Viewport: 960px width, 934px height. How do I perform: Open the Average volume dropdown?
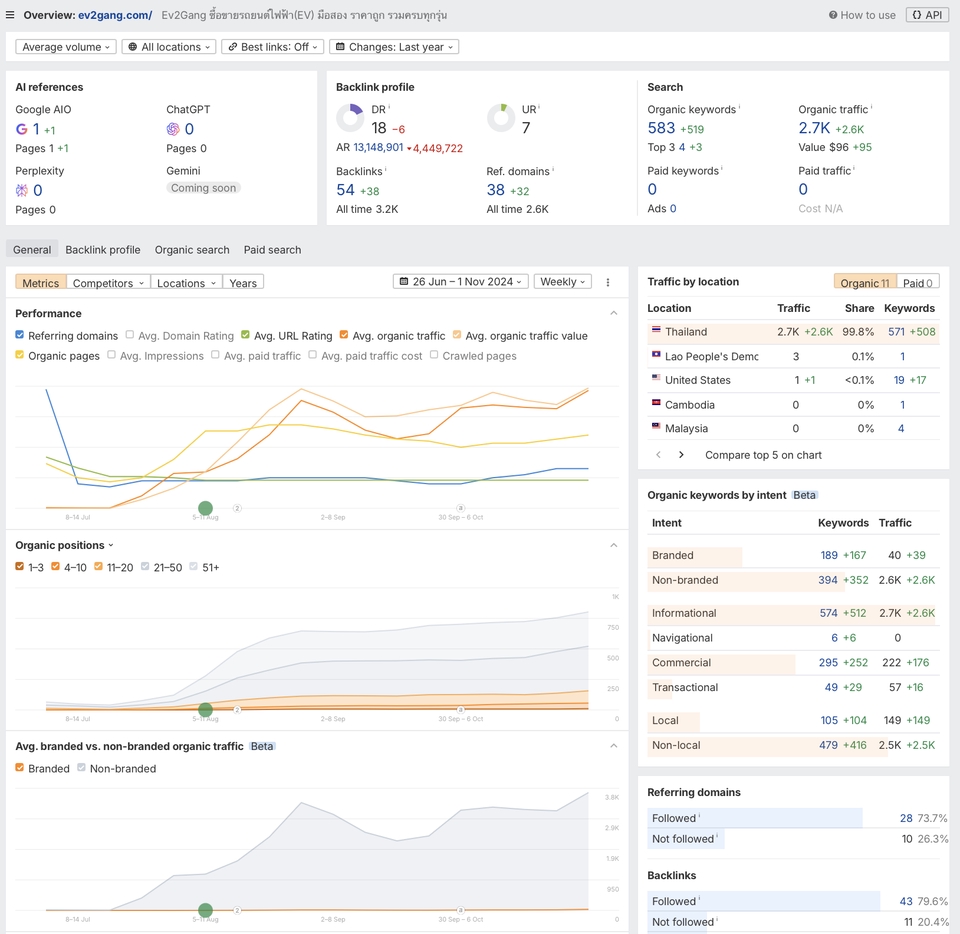[x=65, y=46]
